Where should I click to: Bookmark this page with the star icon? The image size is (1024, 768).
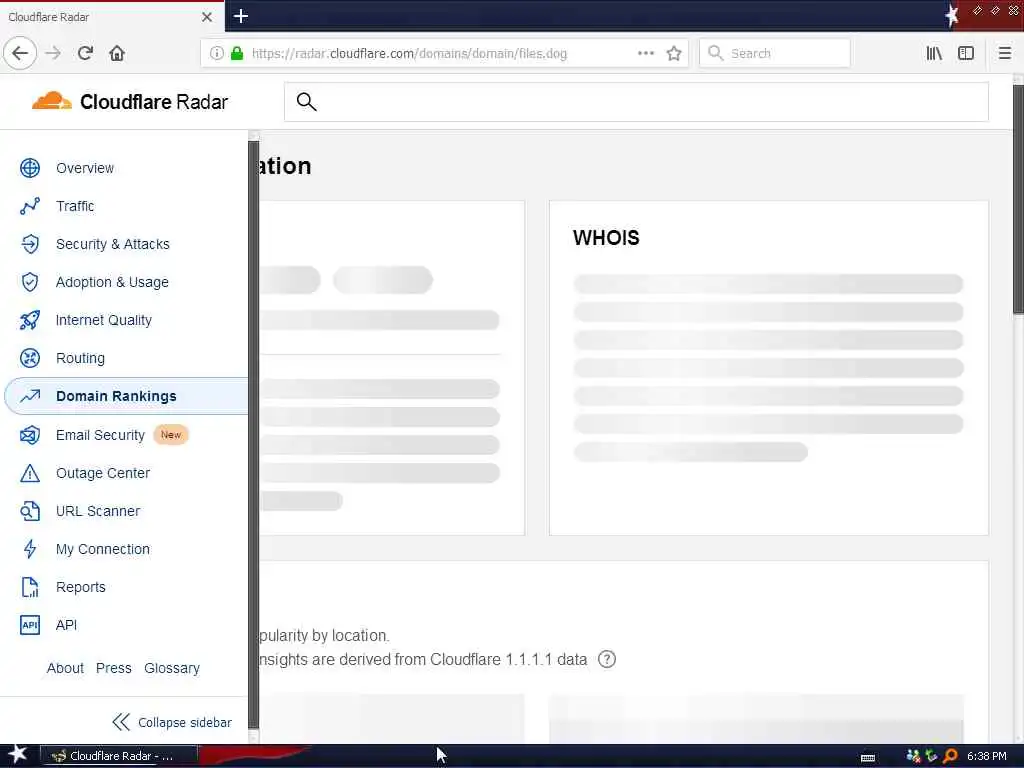tap(674, 53)
